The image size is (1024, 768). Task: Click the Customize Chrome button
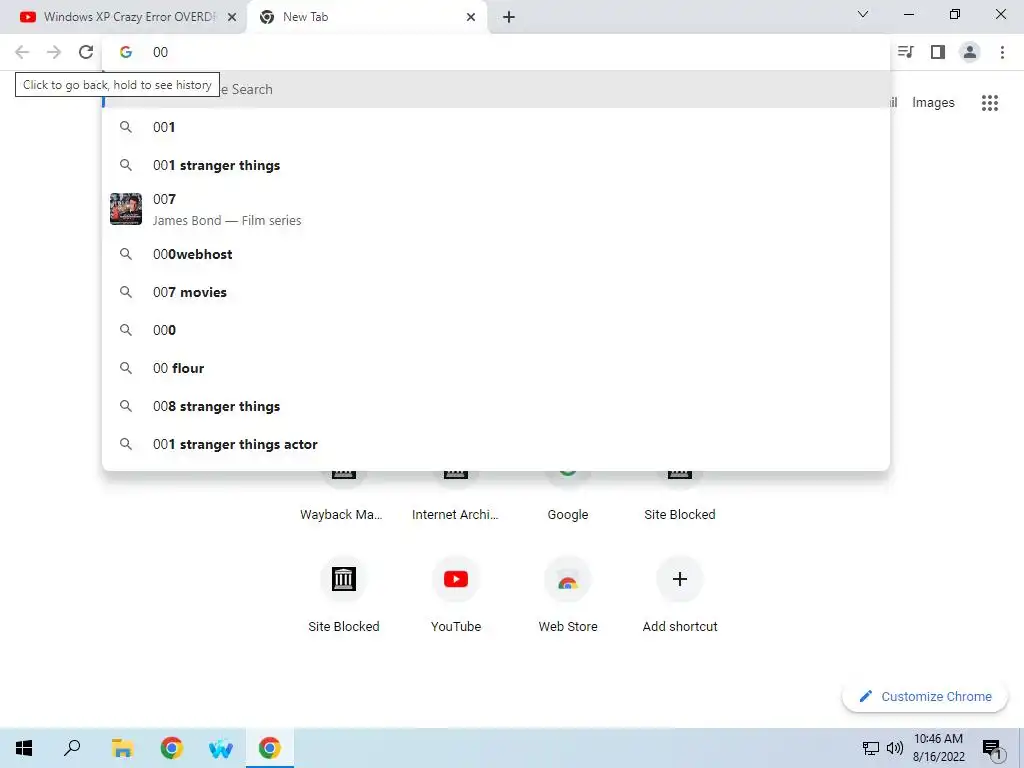coord(925,696)
